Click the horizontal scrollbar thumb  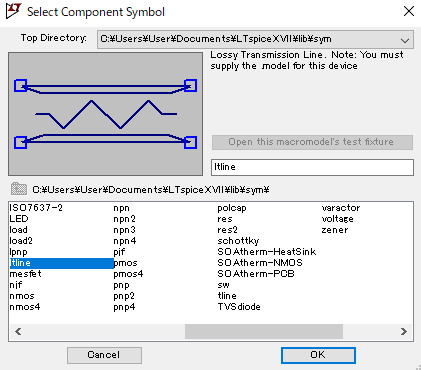[264, 331]
